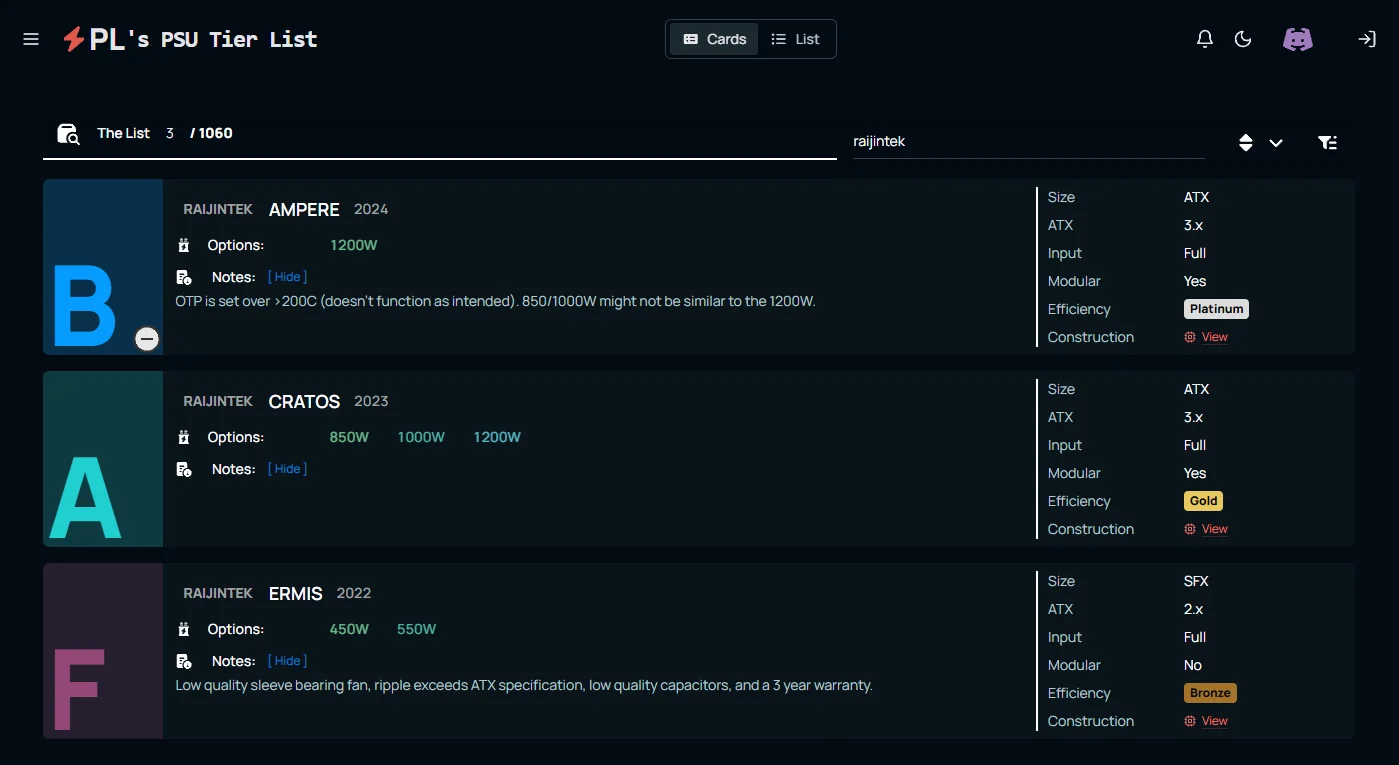1399x765 pixels.
Task: Click the "OTP is set over" AMPERE note
Action: pos(495,301)
